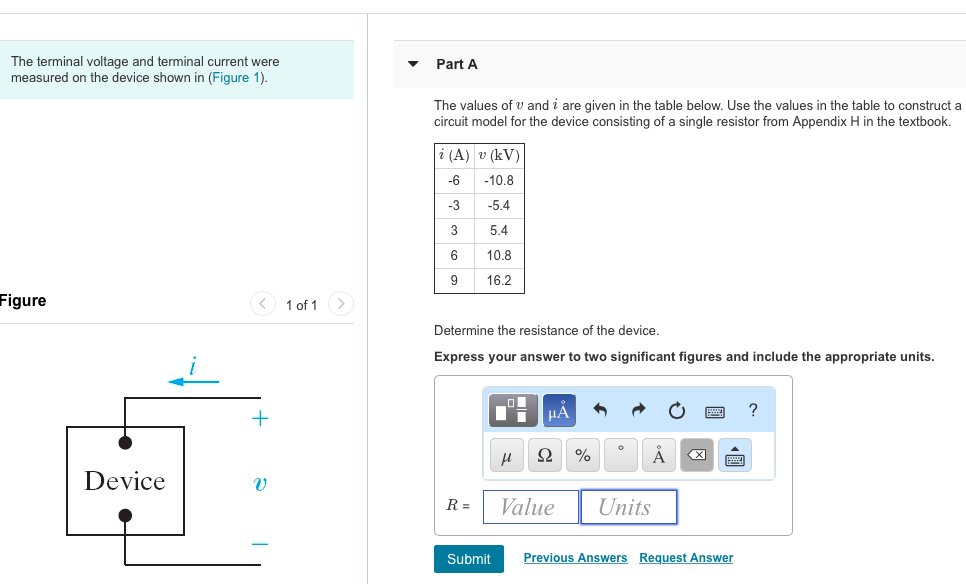Insert the Omega (Ω) unit symbol

545,456
